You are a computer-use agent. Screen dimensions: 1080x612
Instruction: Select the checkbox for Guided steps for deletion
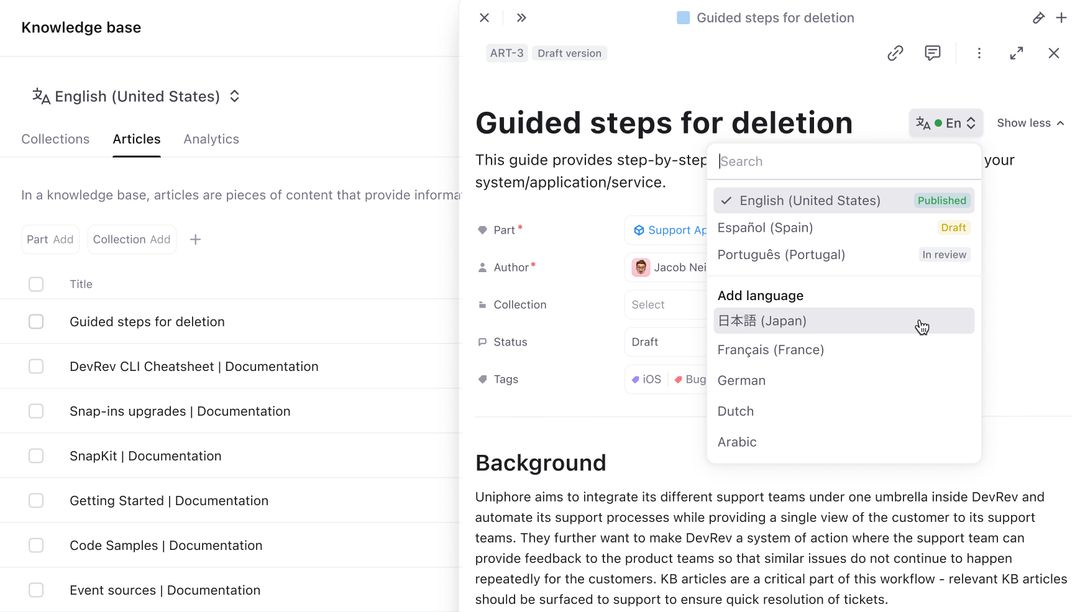point(36,321)
